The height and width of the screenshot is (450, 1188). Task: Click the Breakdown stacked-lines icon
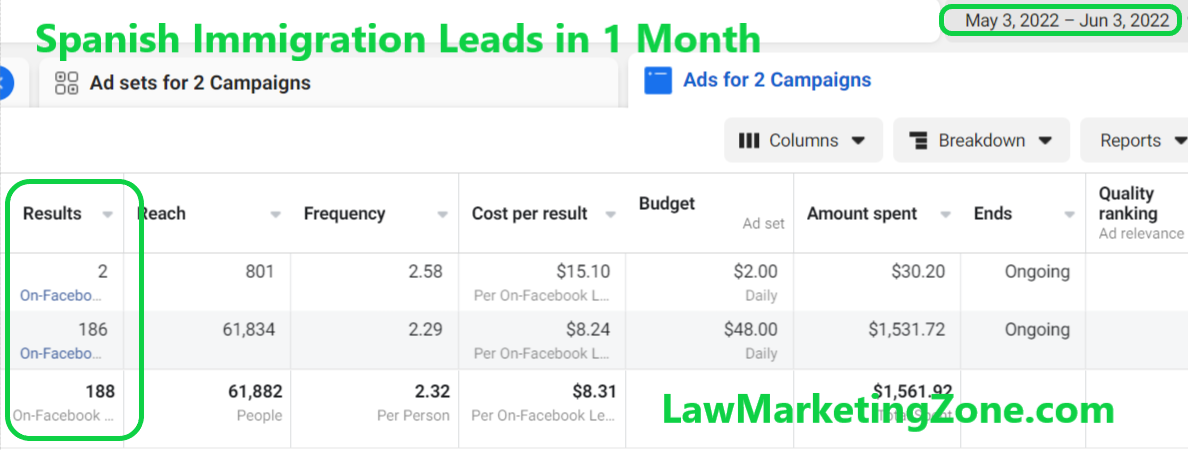coord(919,140)
